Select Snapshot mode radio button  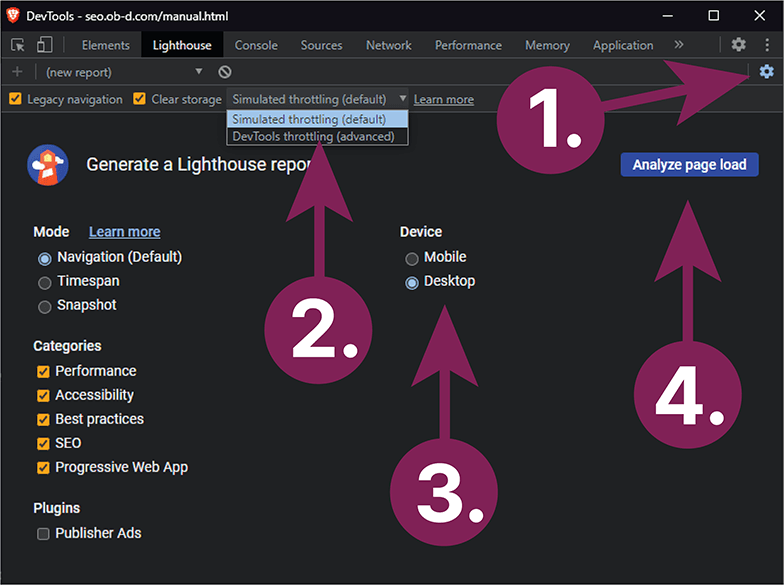[x=45, y=307]
